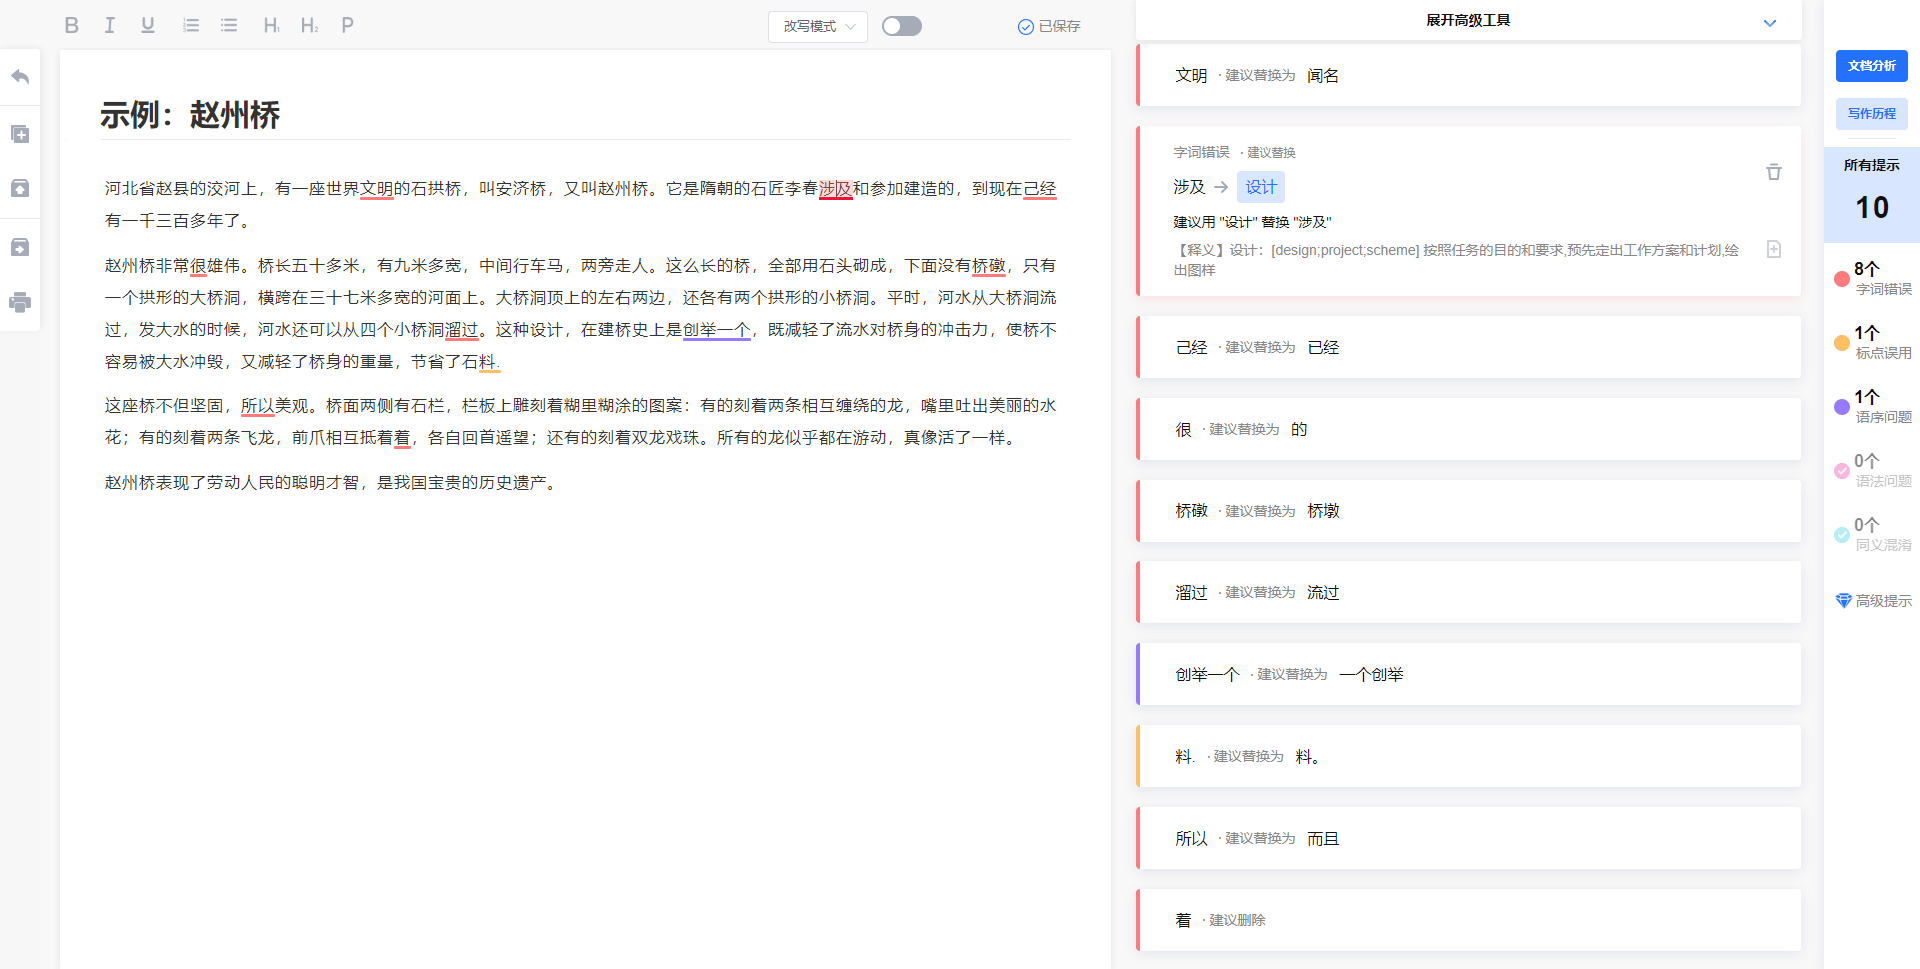1920x969 pixels.
Task: Toggle bold formatting
Action: coord(71,25)
